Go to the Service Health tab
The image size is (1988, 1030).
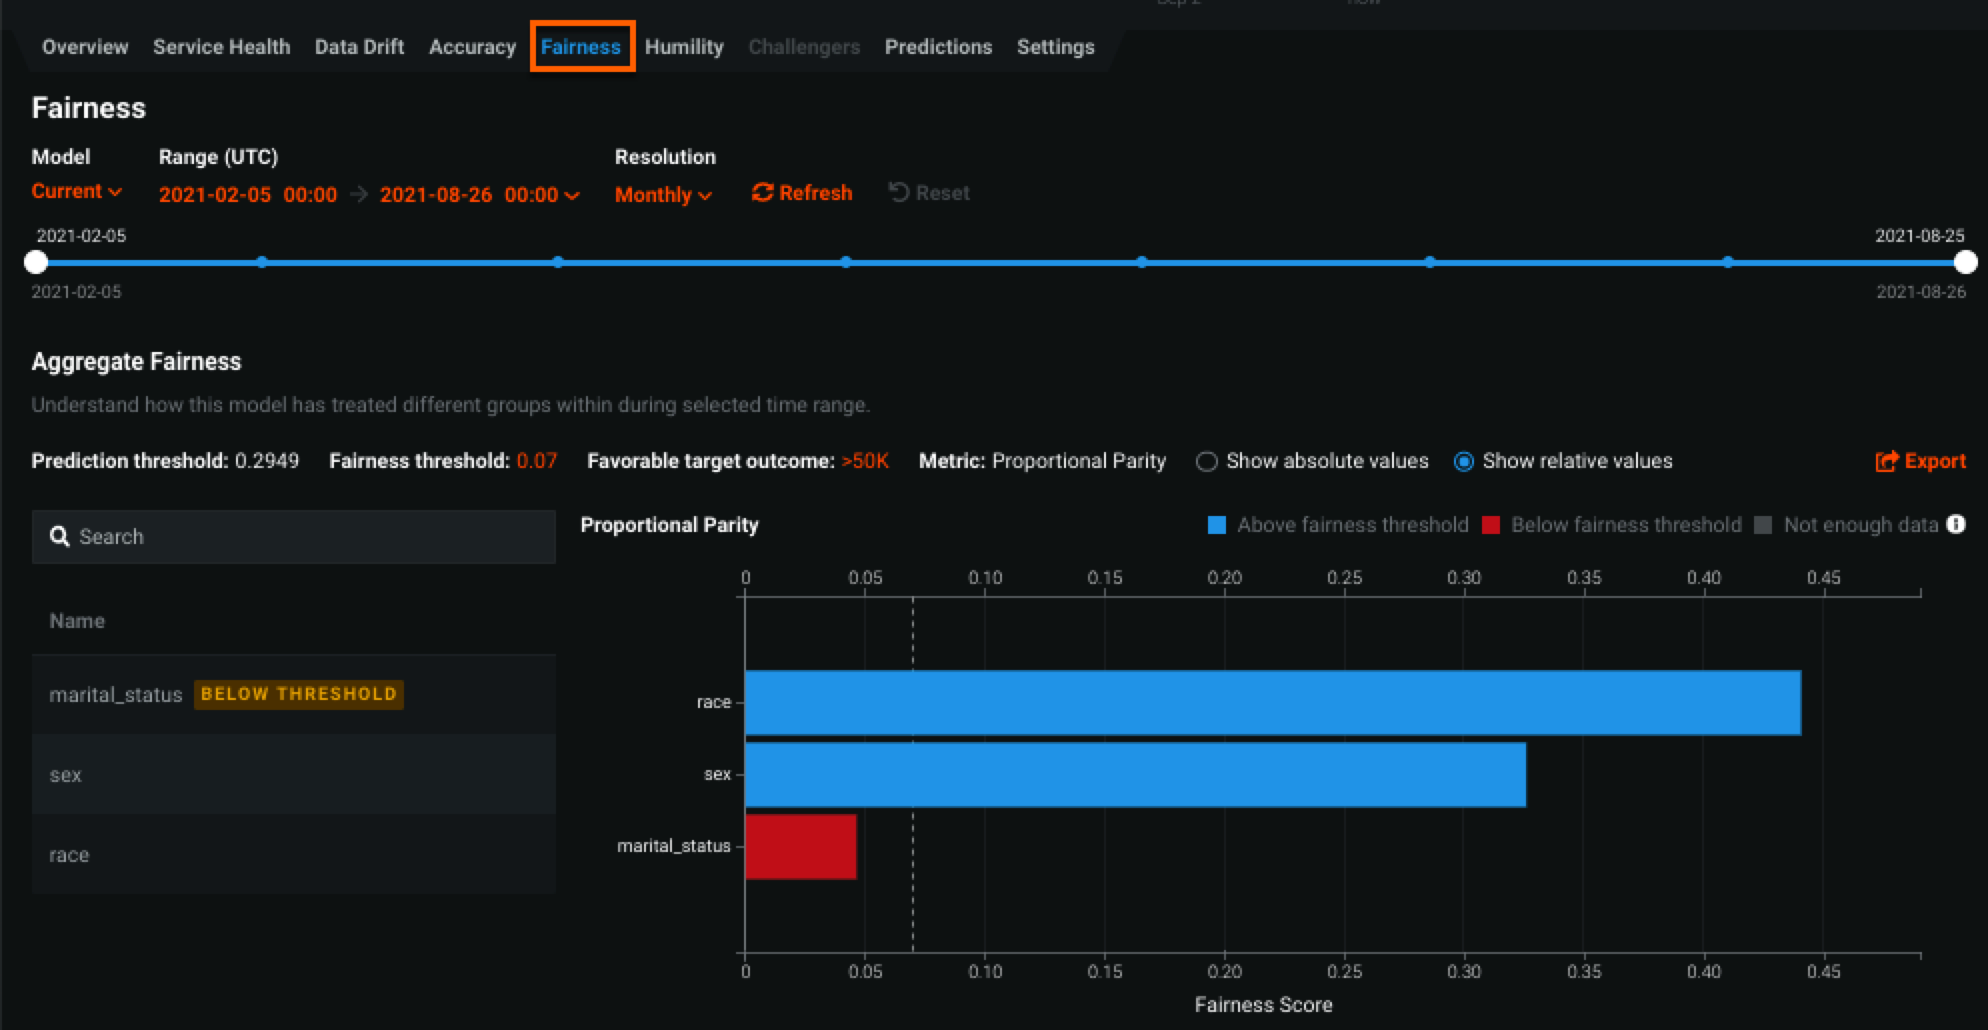(221, 47)
